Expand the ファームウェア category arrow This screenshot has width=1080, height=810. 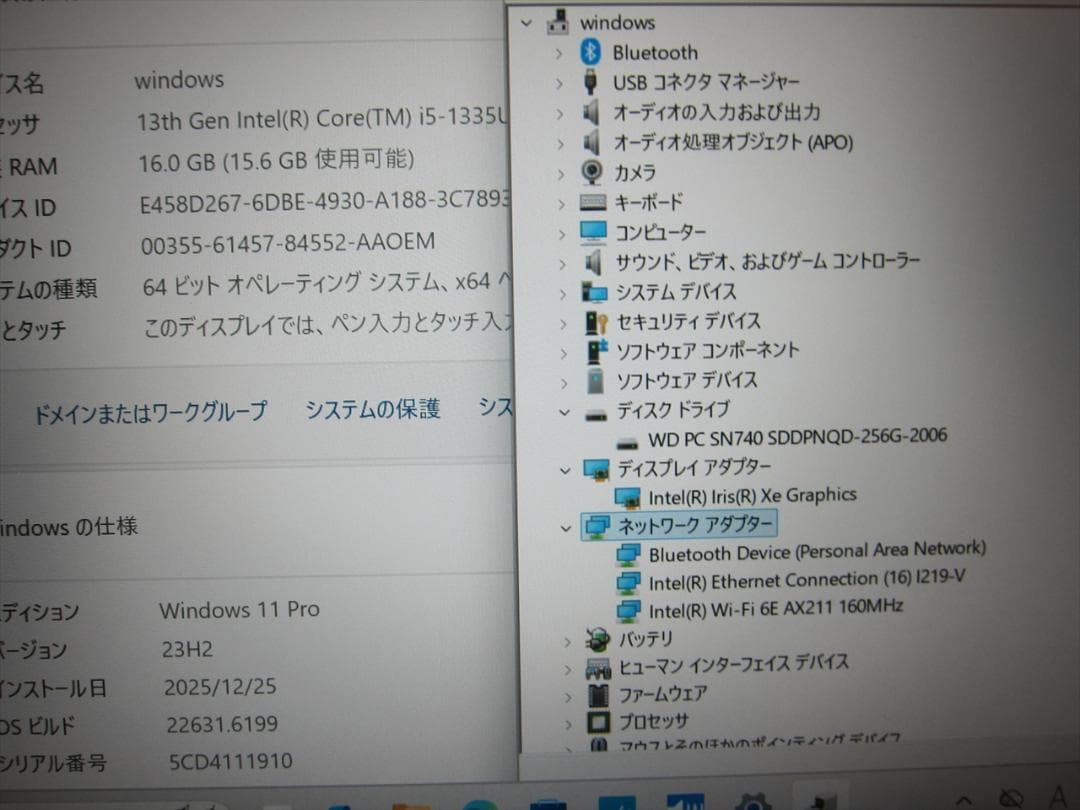568,697
